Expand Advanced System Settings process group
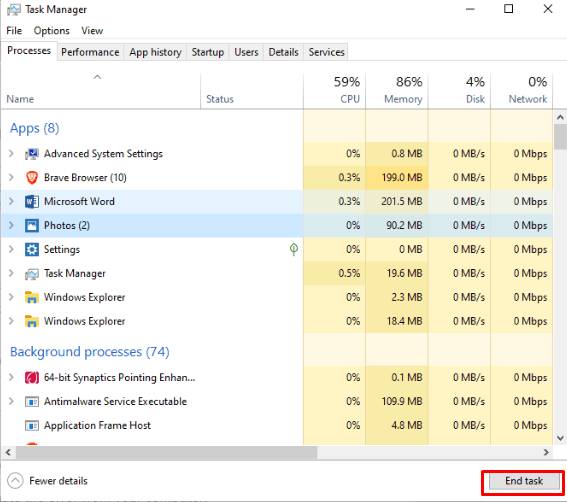The image size is (567, 502). click(x=11, y=154)
